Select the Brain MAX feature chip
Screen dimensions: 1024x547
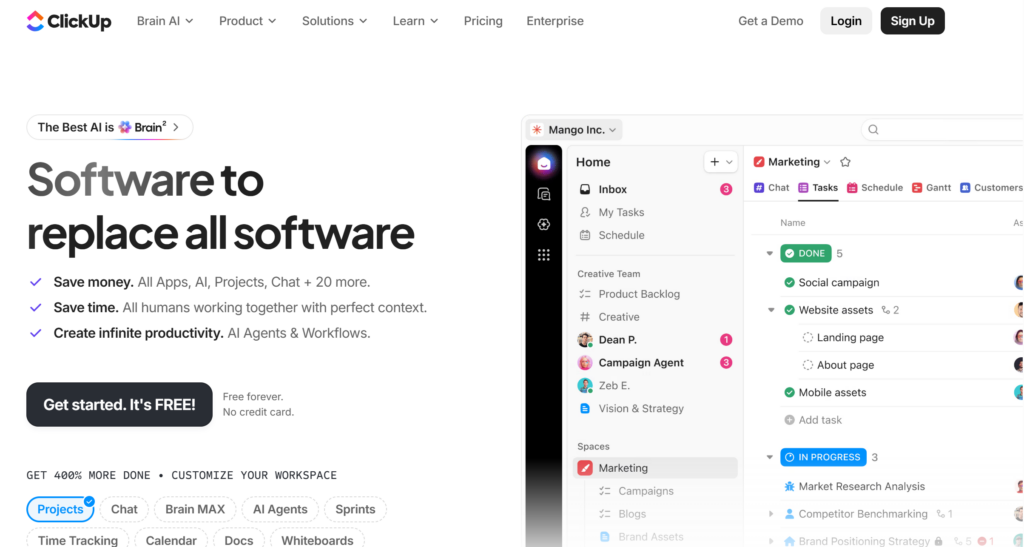(x=195, y=509)
